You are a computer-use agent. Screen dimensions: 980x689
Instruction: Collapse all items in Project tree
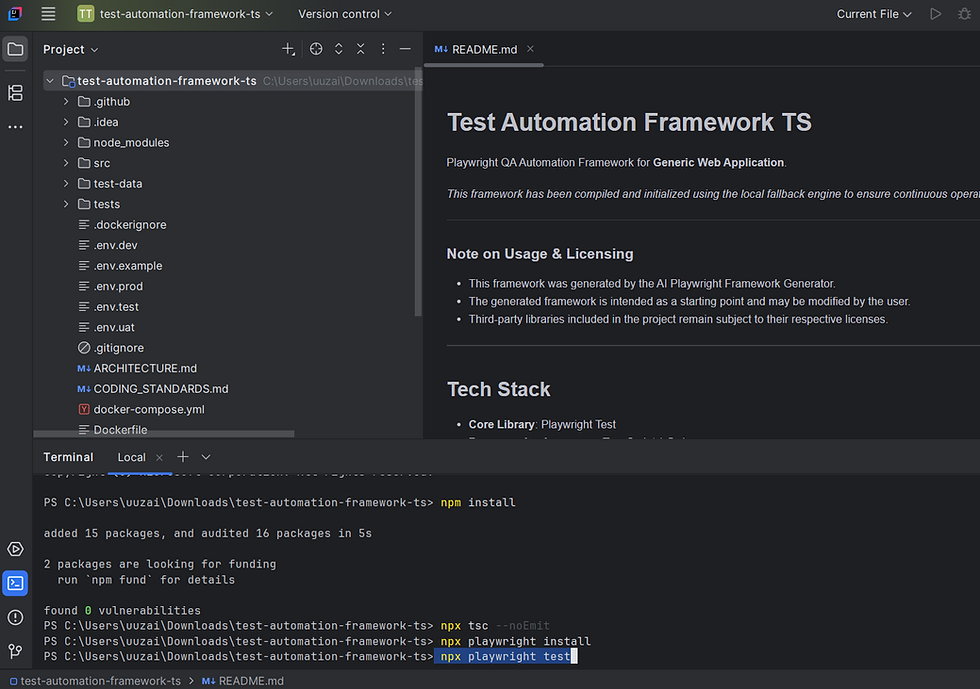coord(361,49)
